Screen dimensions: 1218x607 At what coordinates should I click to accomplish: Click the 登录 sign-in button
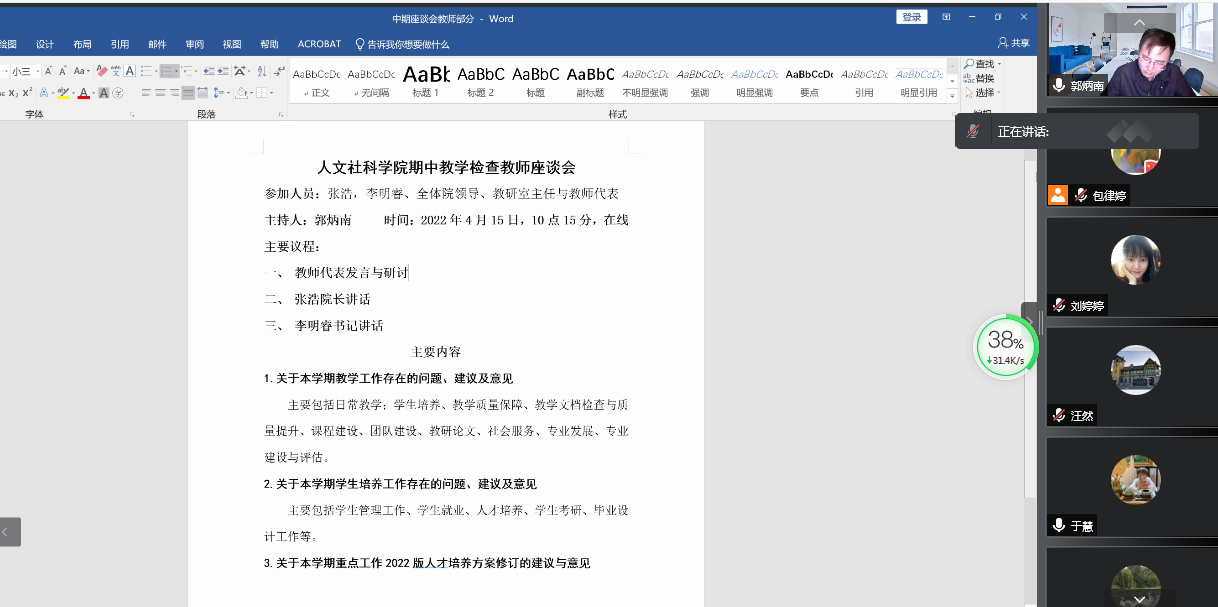tap(911, 17)
